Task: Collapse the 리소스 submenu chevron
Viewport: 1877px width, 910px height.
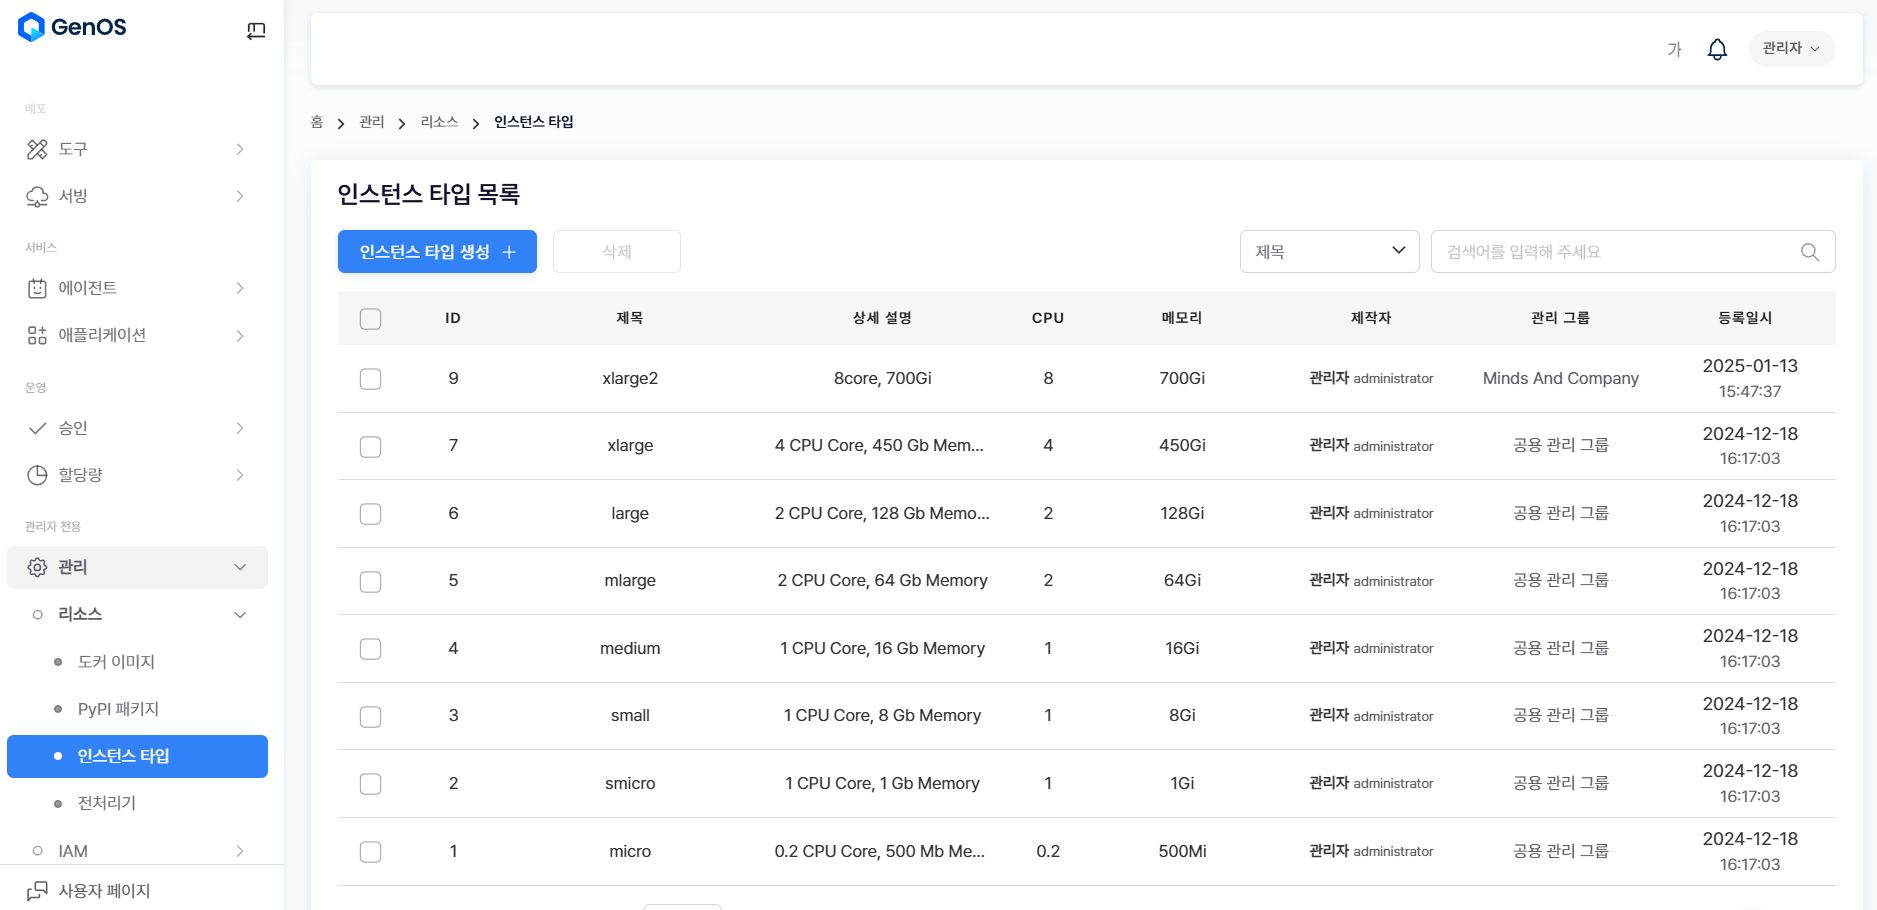Action: tap(240, 615)
